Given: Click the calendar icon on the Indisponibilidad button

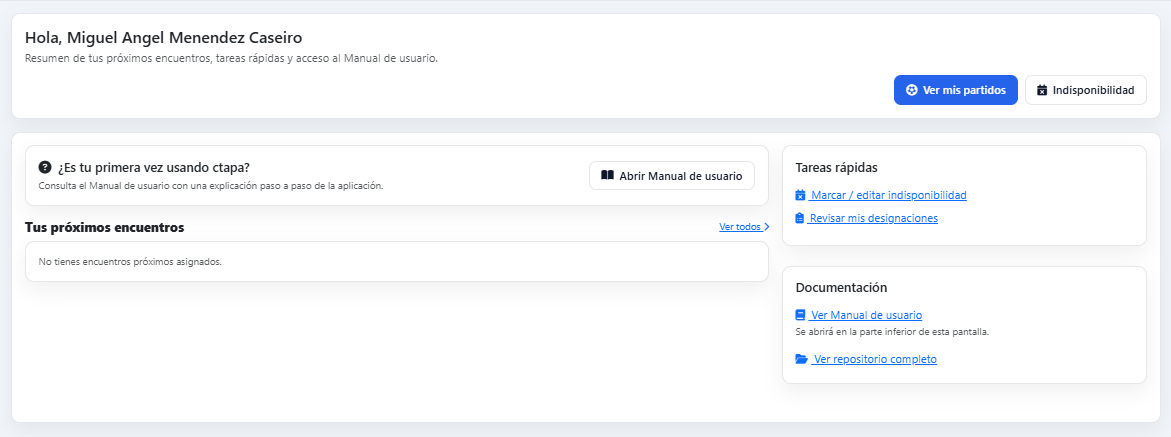Looking at the screenshot, I should coord(1042,90).
